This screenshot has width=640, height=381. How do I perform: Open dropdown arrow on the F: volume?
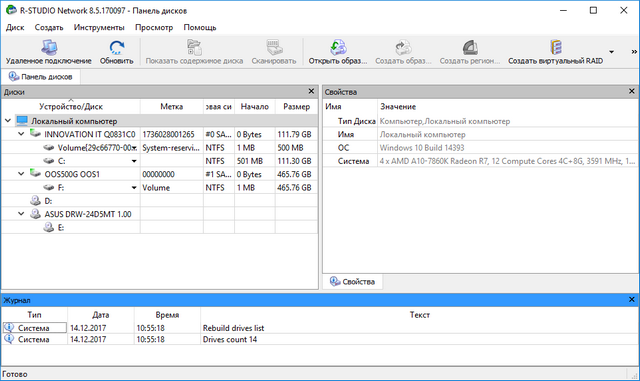coord(134,188)
